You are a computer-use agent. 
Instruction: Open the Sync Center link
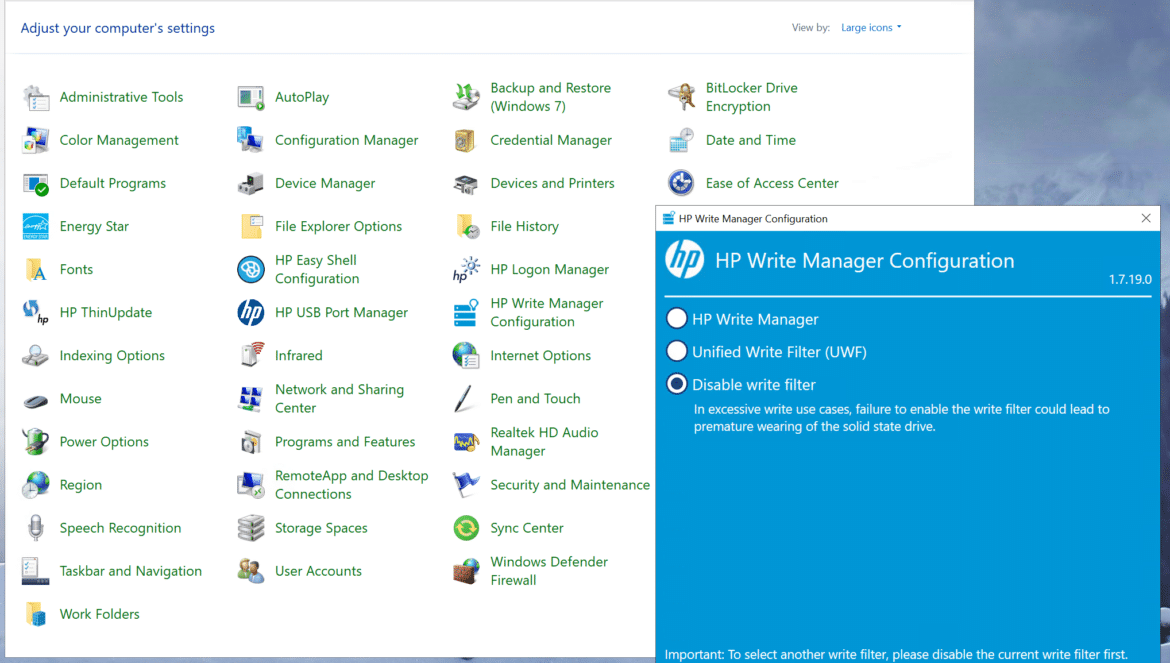coord(527,528)
